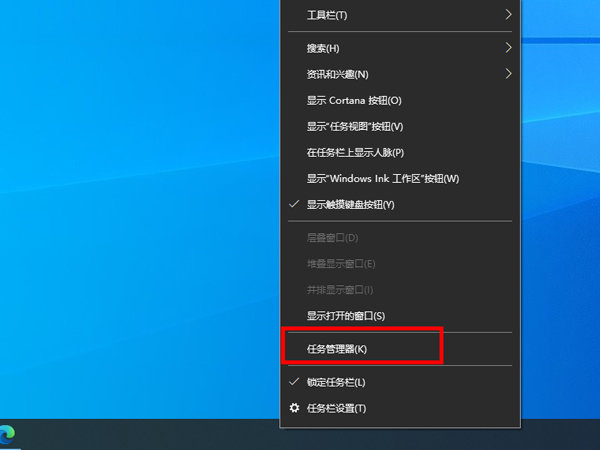Show the Windows Ink 工作区 button

click(382, 178)
